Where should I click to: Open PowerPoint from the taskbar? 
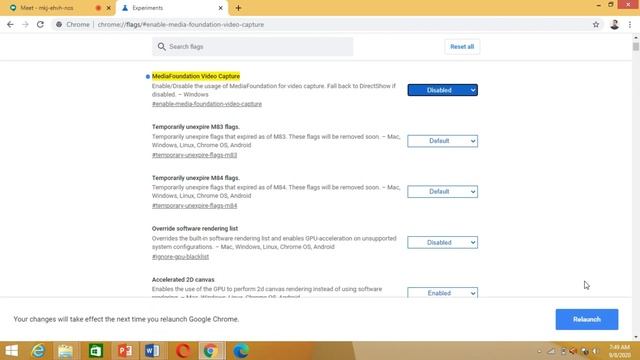(125, 351)
